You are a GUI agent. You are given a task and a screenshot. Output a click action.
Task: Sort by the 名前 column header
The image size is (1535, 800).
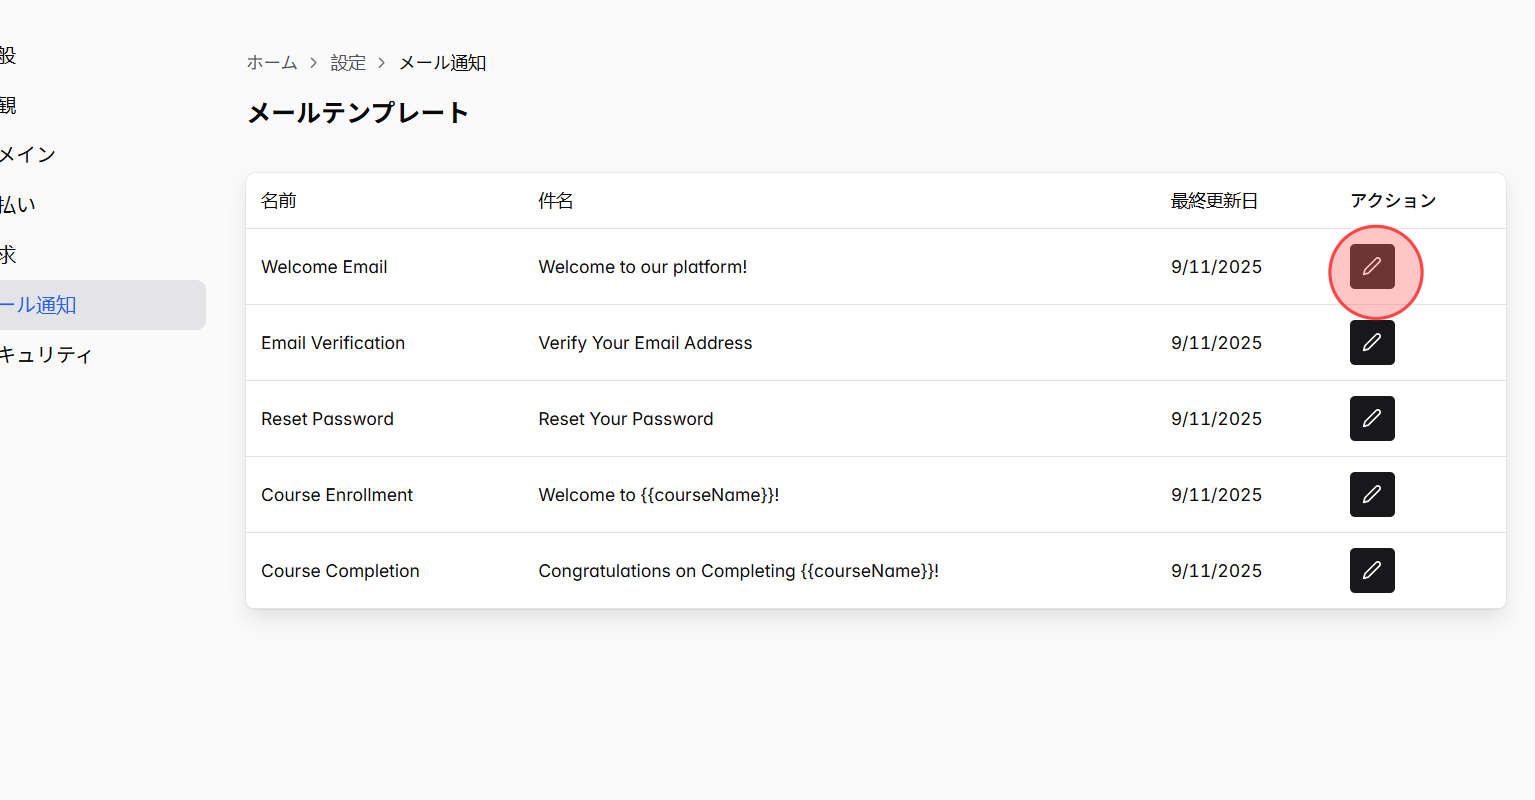click(x=278, y=200)
